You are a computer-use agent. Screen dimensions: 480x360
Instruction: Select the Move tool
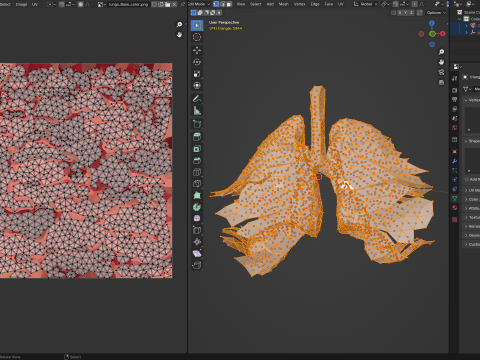(x=197, y=50)
